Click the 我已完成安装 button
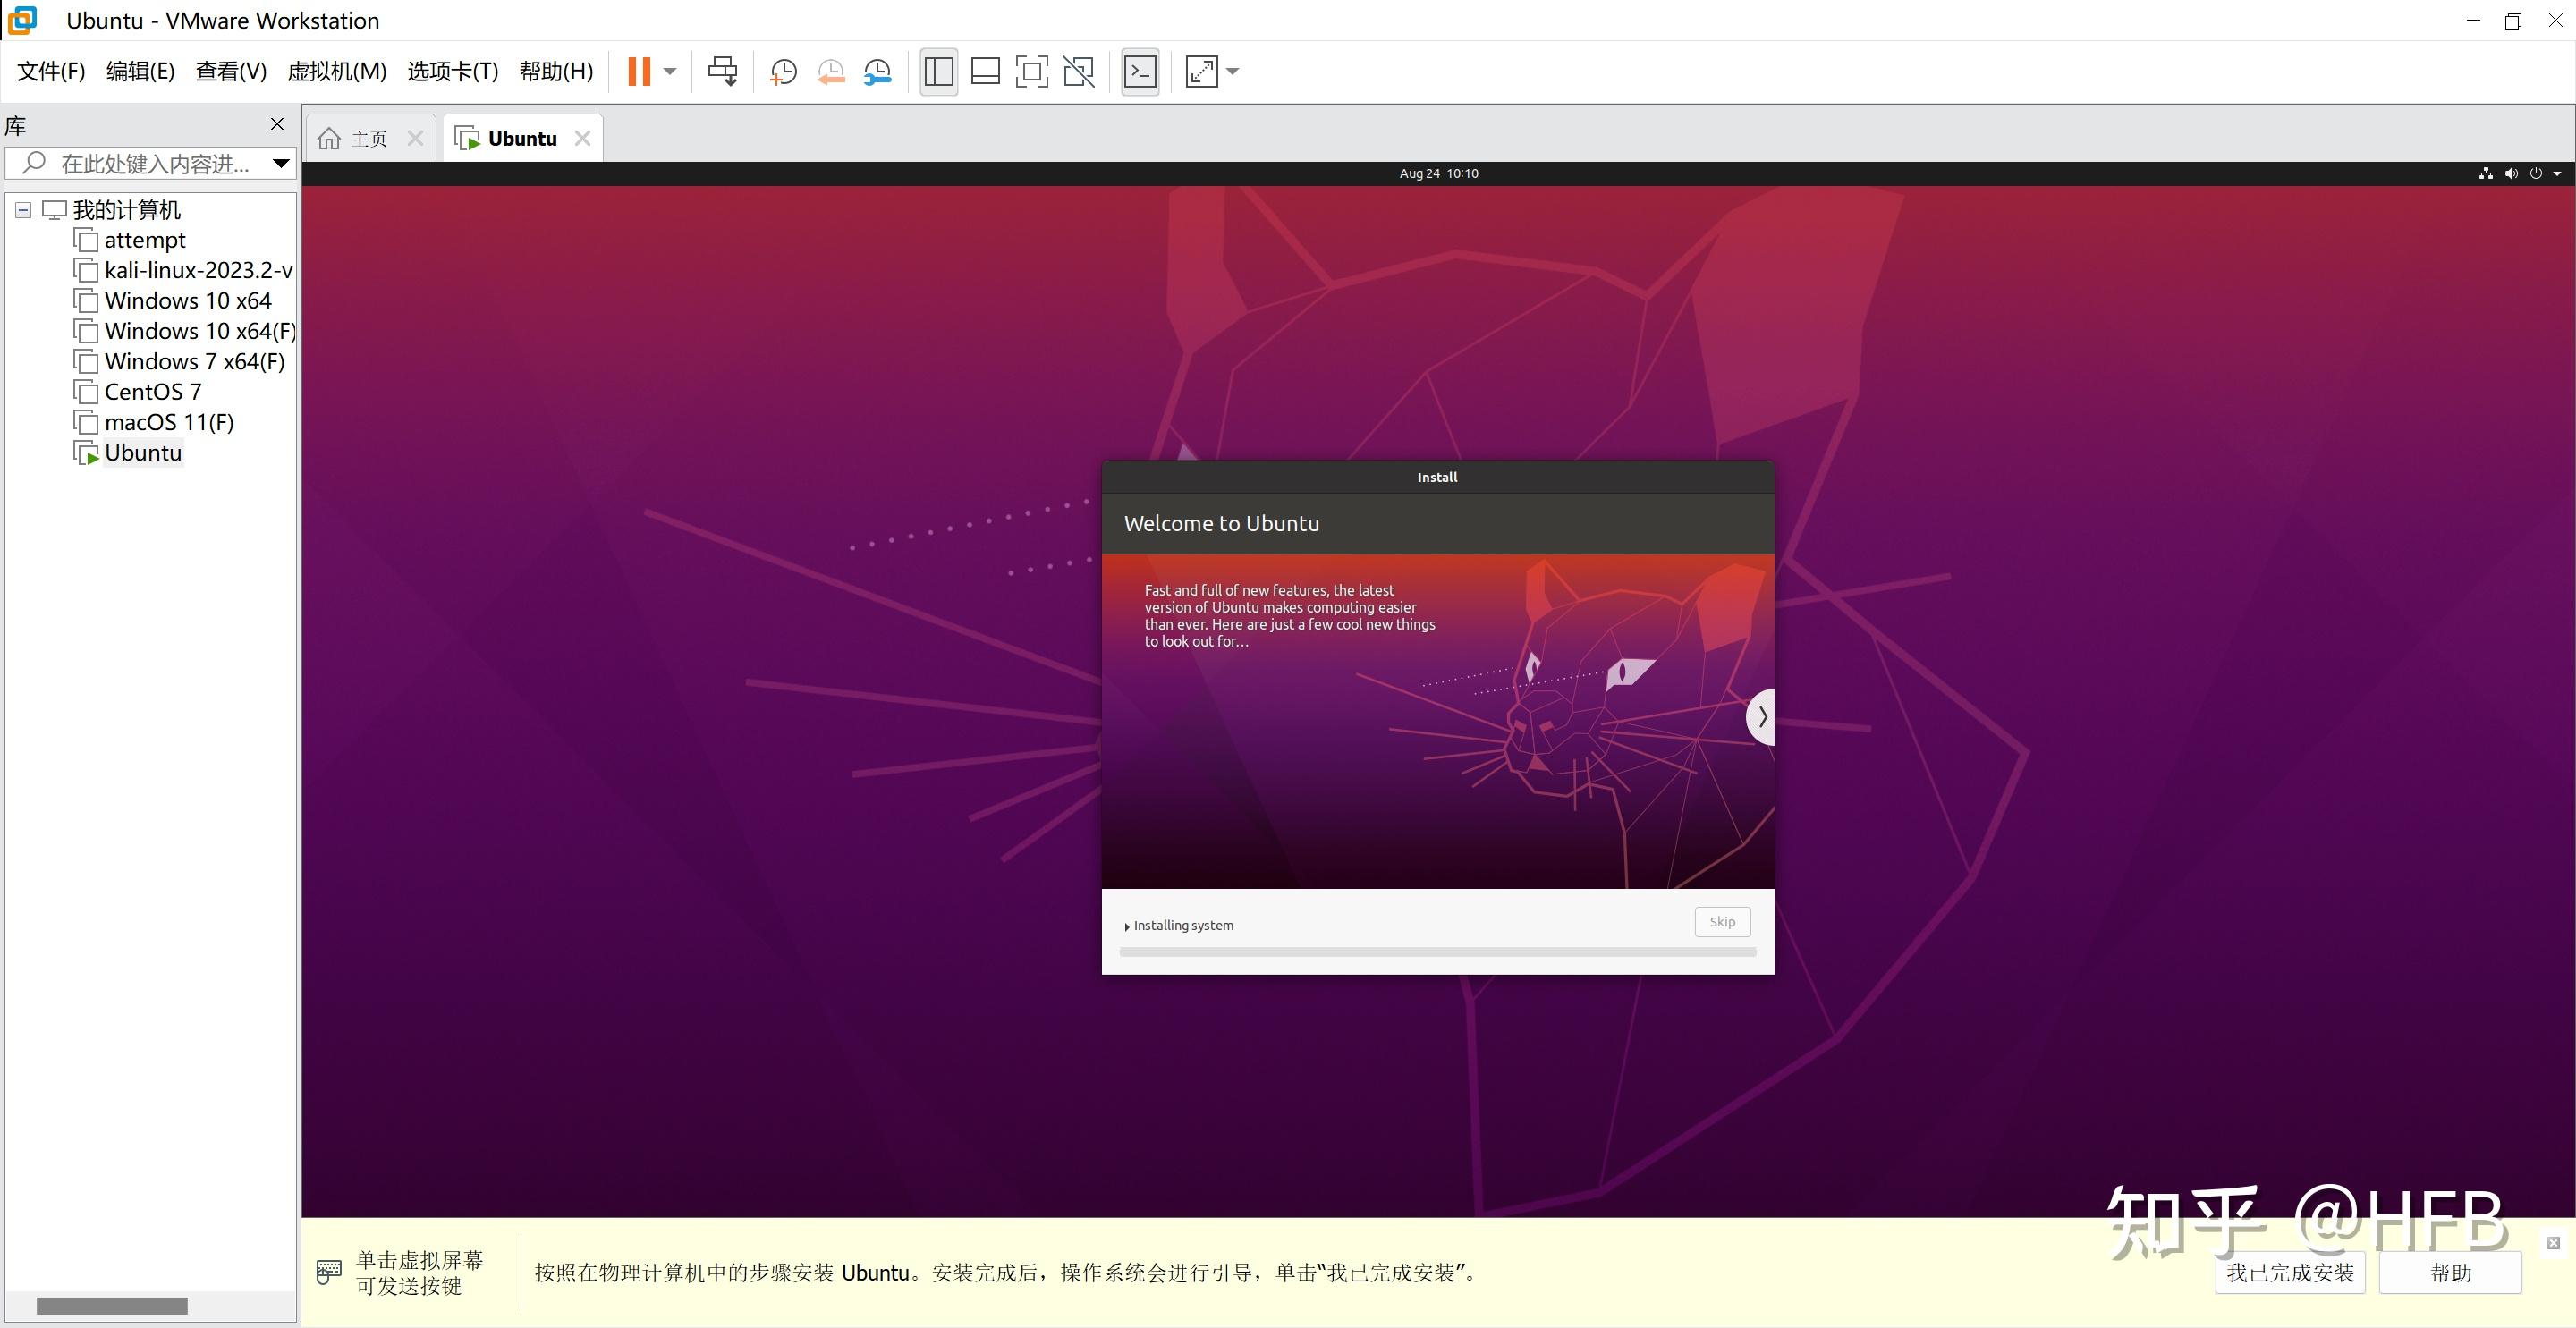This screenshot has width=2576, height=1328. pyautogui.click(x=2290, y=1272)
